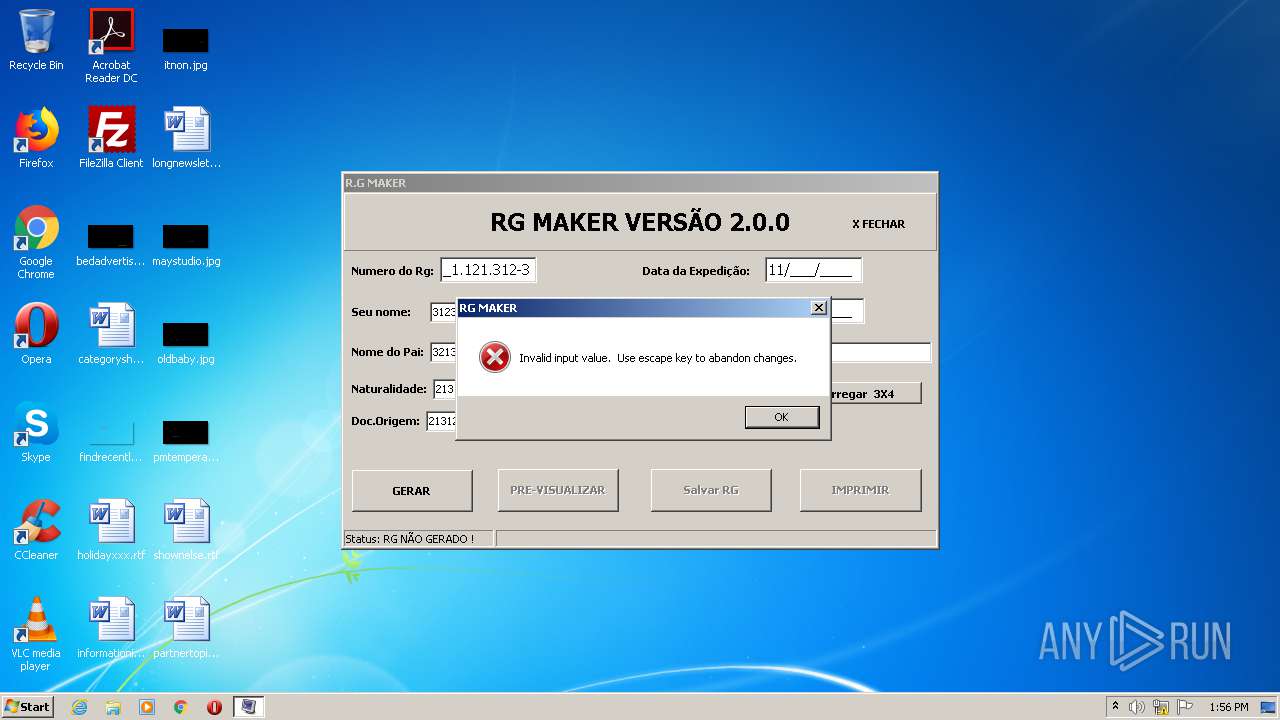1280x720 pixels.
Task: Select the holidayxxx.rtf document icon
Action: coord(111,530)
